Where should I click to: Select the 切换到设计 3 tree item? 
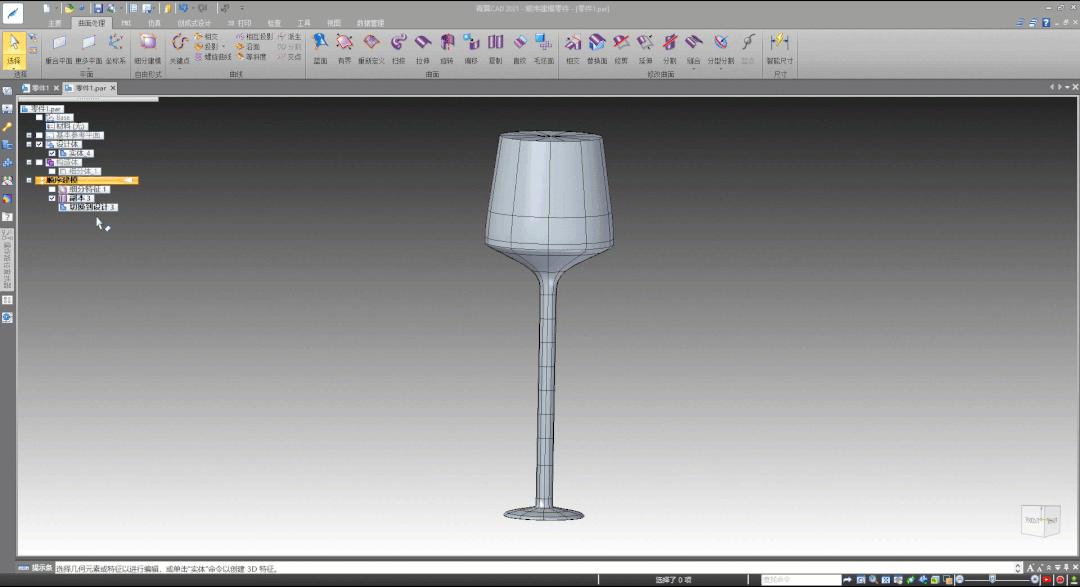pos(88,207)
